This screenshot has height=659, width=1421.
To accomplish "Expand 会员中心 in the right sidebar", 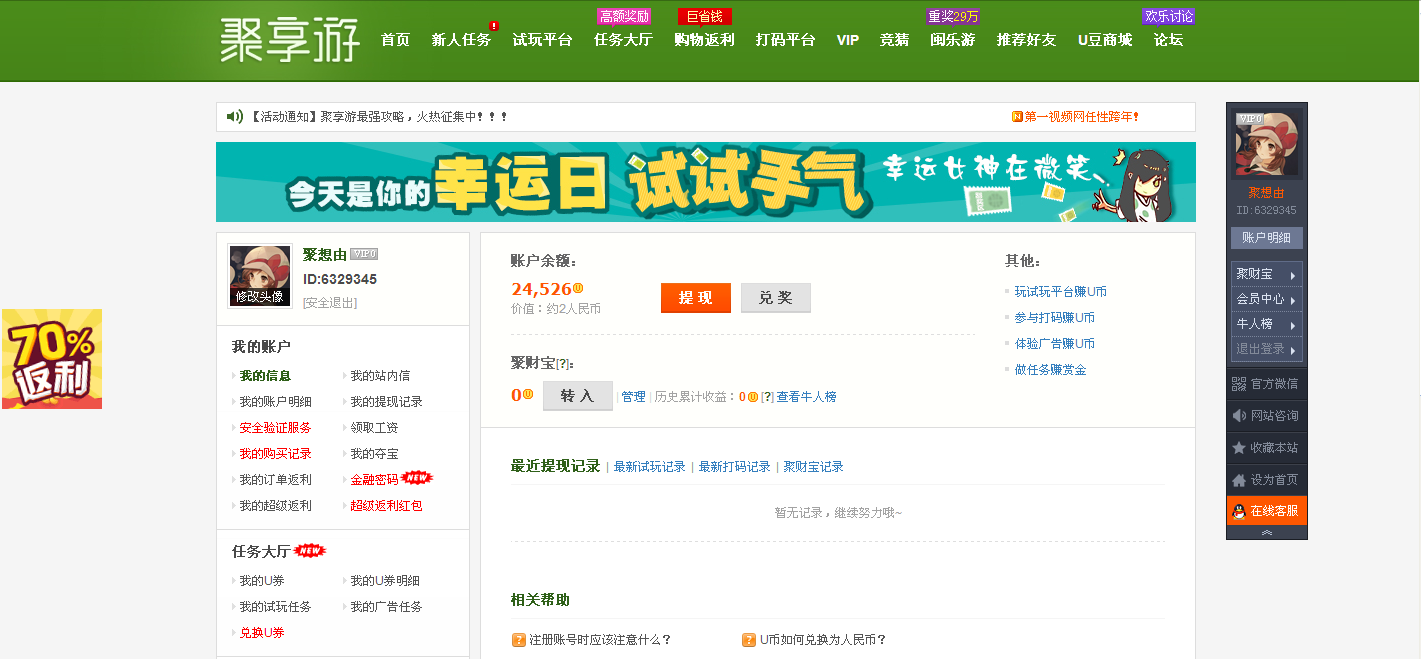I will (x=1266, y=300).
